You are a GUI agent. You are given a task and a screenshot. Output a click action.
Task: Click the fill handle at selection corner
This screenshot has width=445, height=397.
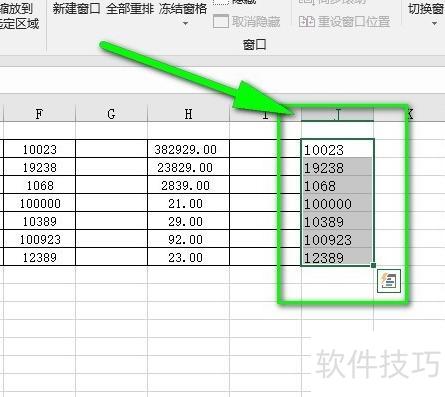point(373,265)
